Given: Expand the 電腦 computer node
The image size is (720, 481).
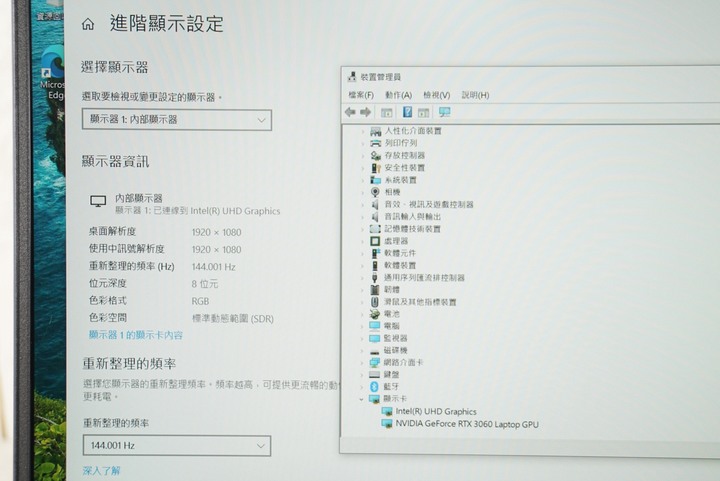Looking at the screenshot, I should coord(362,326).
